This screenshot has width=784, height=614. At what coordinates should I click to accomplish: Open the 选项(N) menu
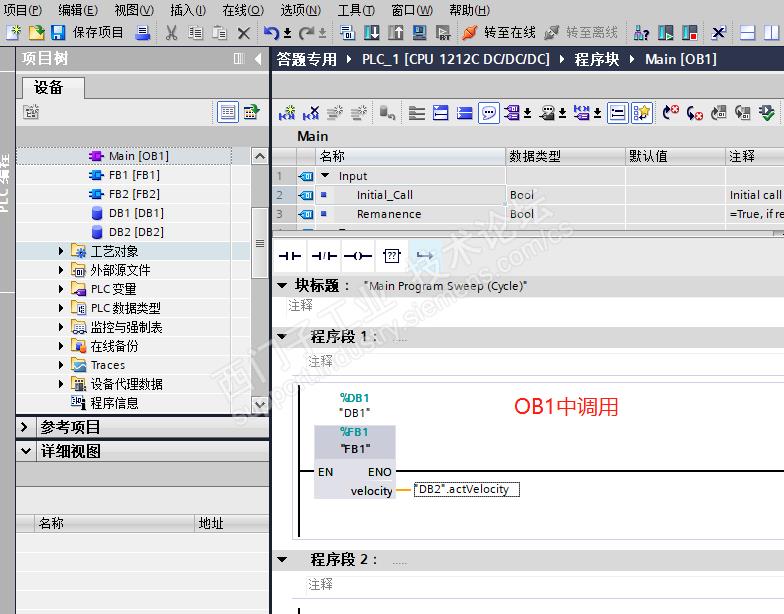tap(300, 10)
